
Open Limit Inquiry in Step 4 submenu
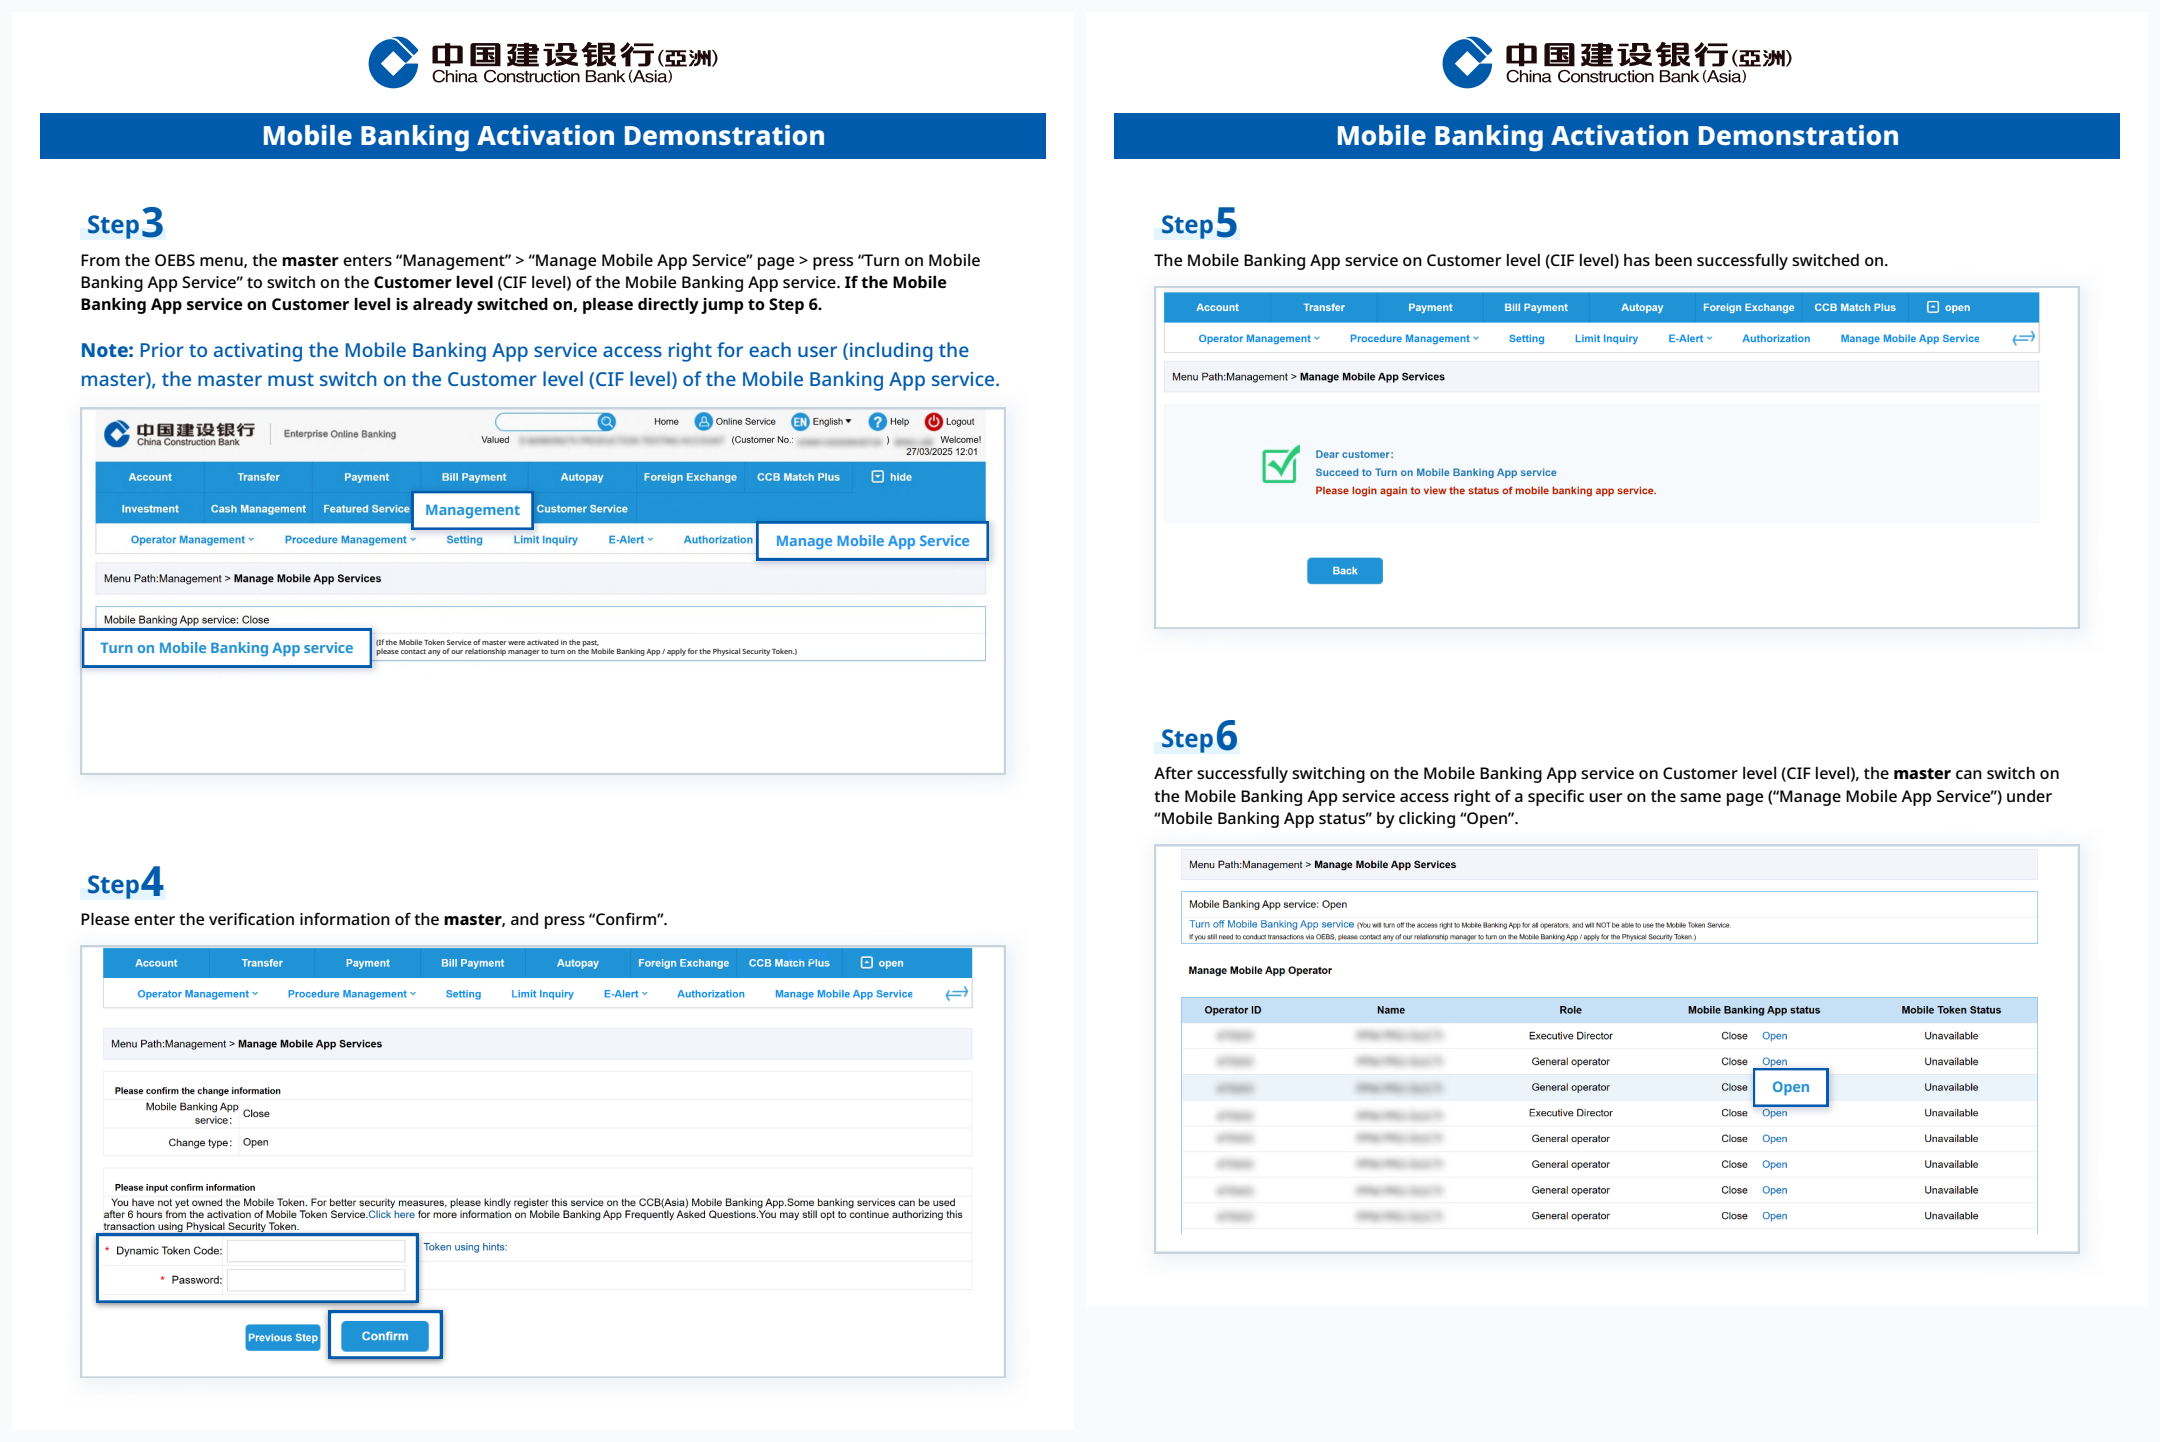[x=542, y=994]
